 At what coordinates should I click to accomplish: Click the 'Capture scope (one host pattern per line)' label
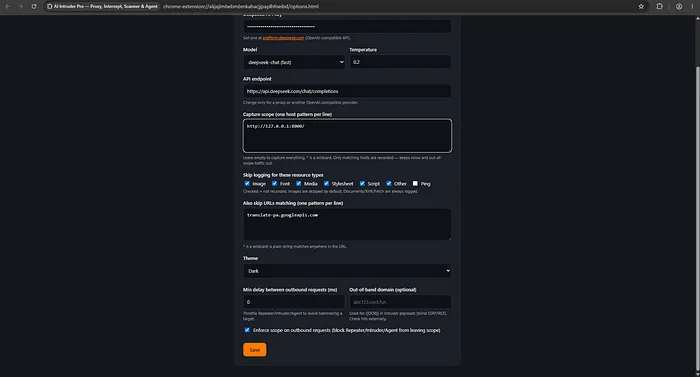coord(287,114)
